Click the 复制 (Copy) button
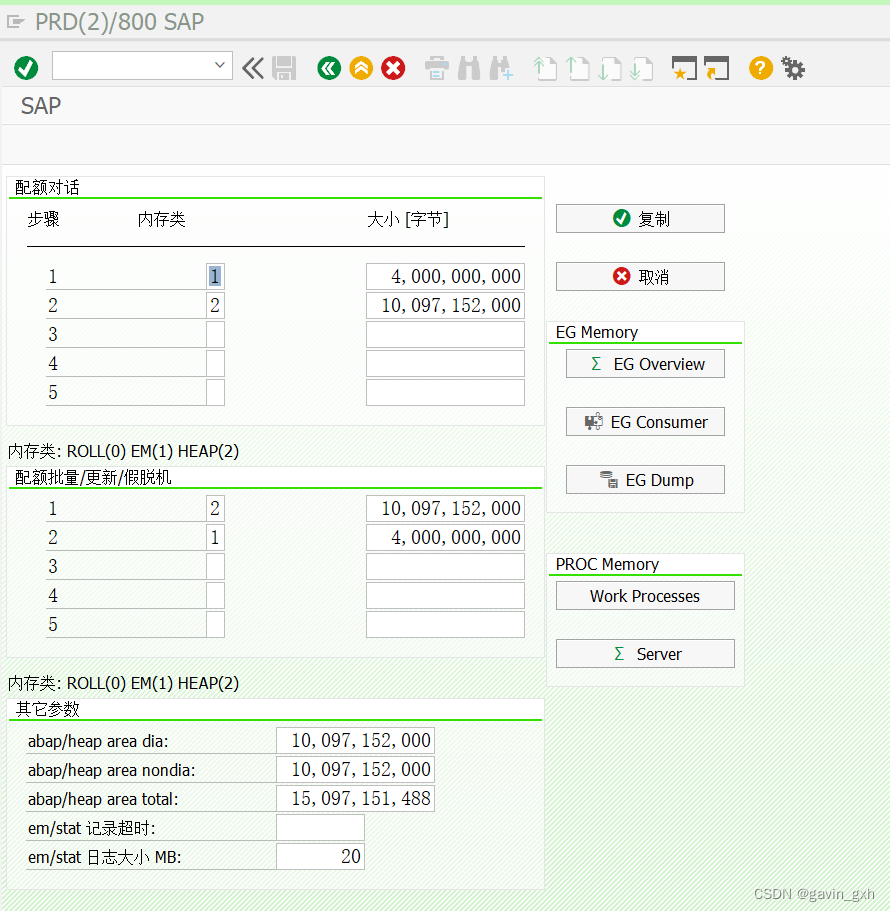Viewport: 890px width, 911px height. (x=640, y=218)
